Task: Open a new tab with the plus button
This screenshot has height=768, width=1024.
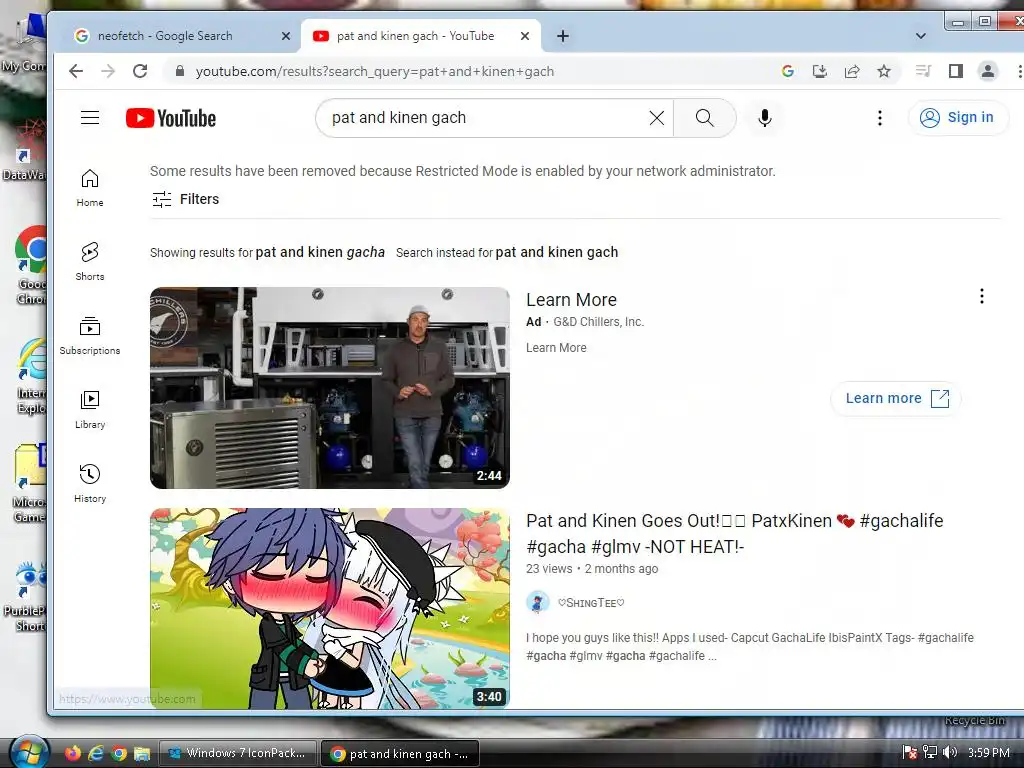Action: coord(562,36)
